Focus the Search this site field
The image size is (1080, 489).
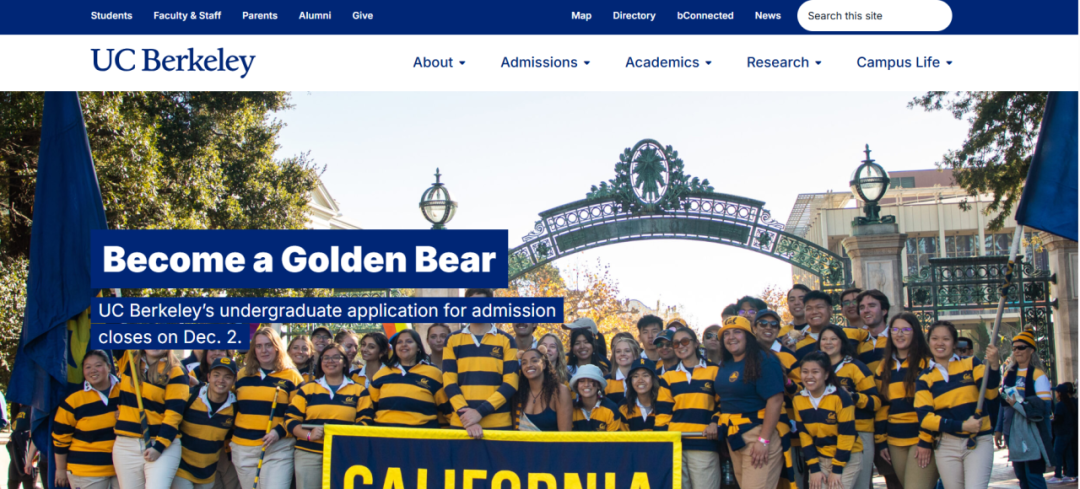click(x=875, y=16)
